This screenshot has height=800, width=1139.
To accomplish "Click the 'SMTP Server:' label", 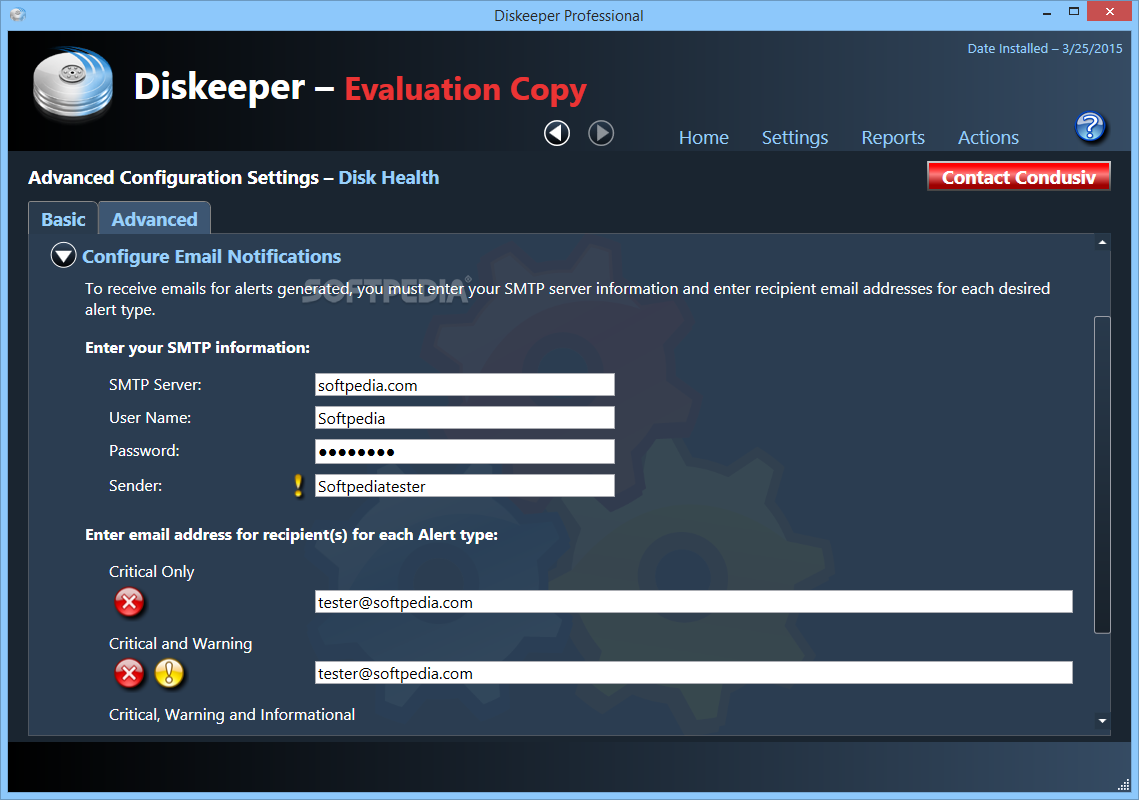I will point(155,385).
